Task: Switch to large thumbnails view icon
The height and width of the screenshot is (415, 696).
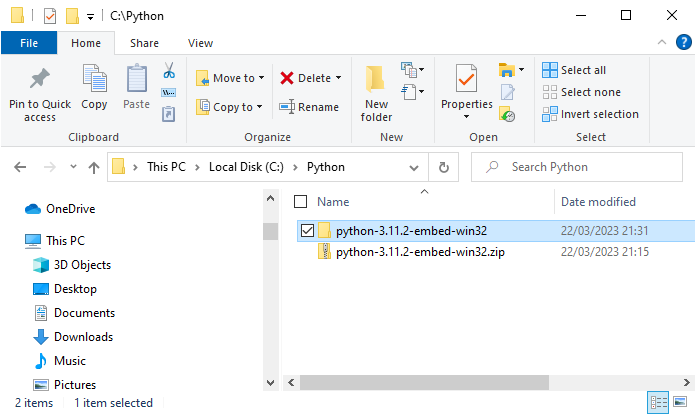Action: coord(680,403)
